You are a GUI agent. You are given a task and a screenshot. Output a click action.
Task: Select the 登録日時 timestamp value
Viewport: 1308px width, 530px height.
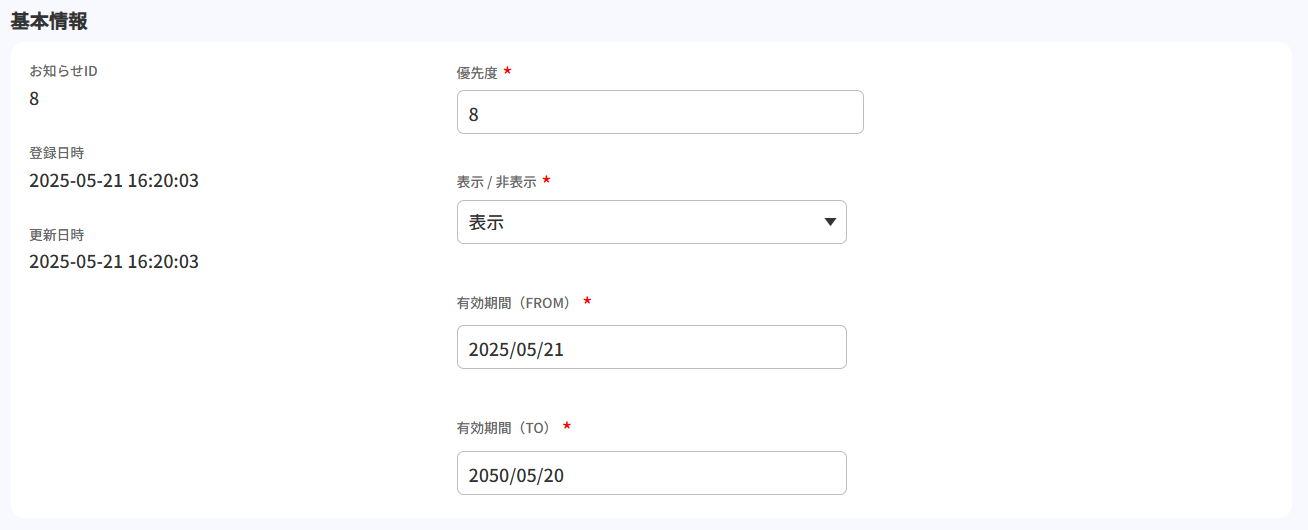[114, 181]
